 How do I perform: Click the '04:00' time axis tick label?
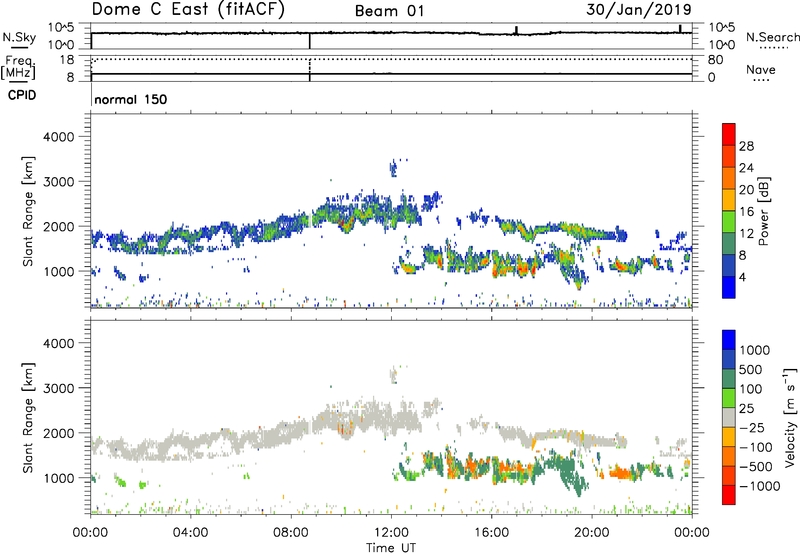tap(190, 533)
